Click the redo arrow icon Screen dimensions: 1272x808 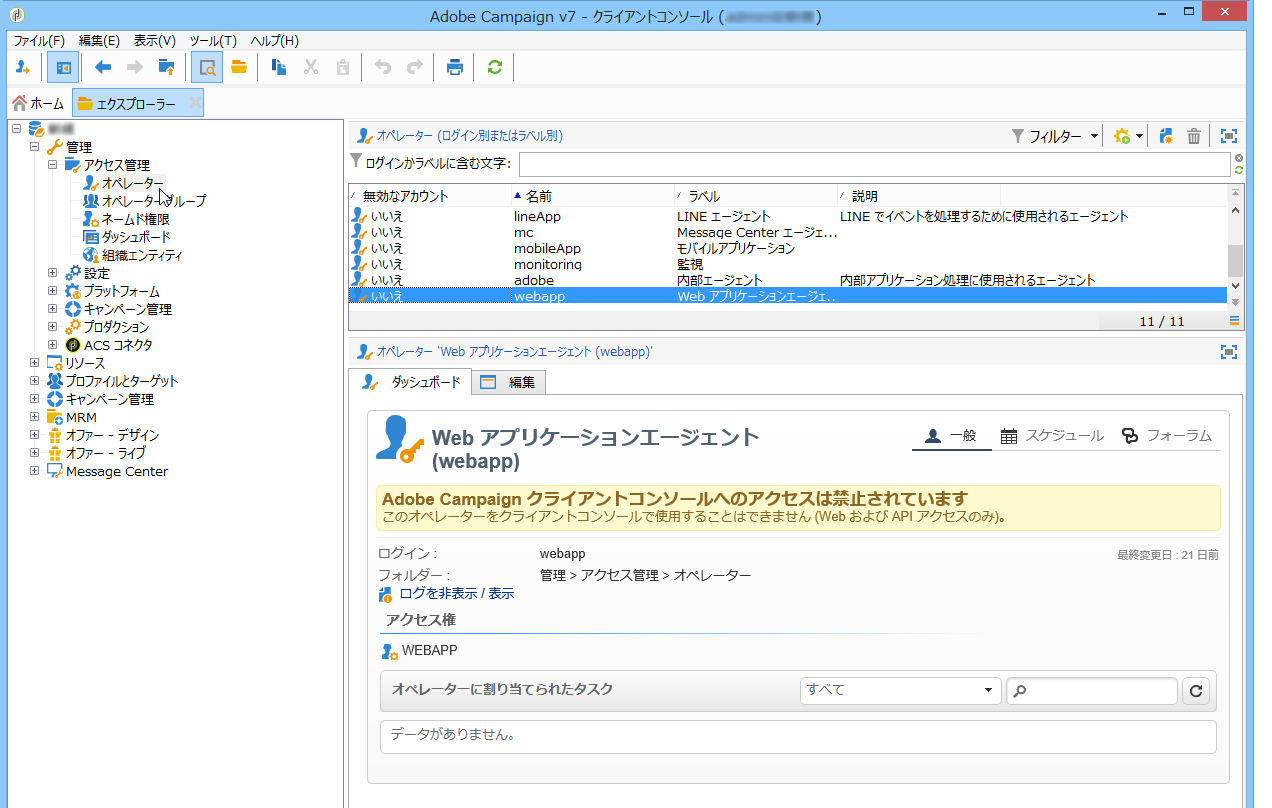click(414, 68)
